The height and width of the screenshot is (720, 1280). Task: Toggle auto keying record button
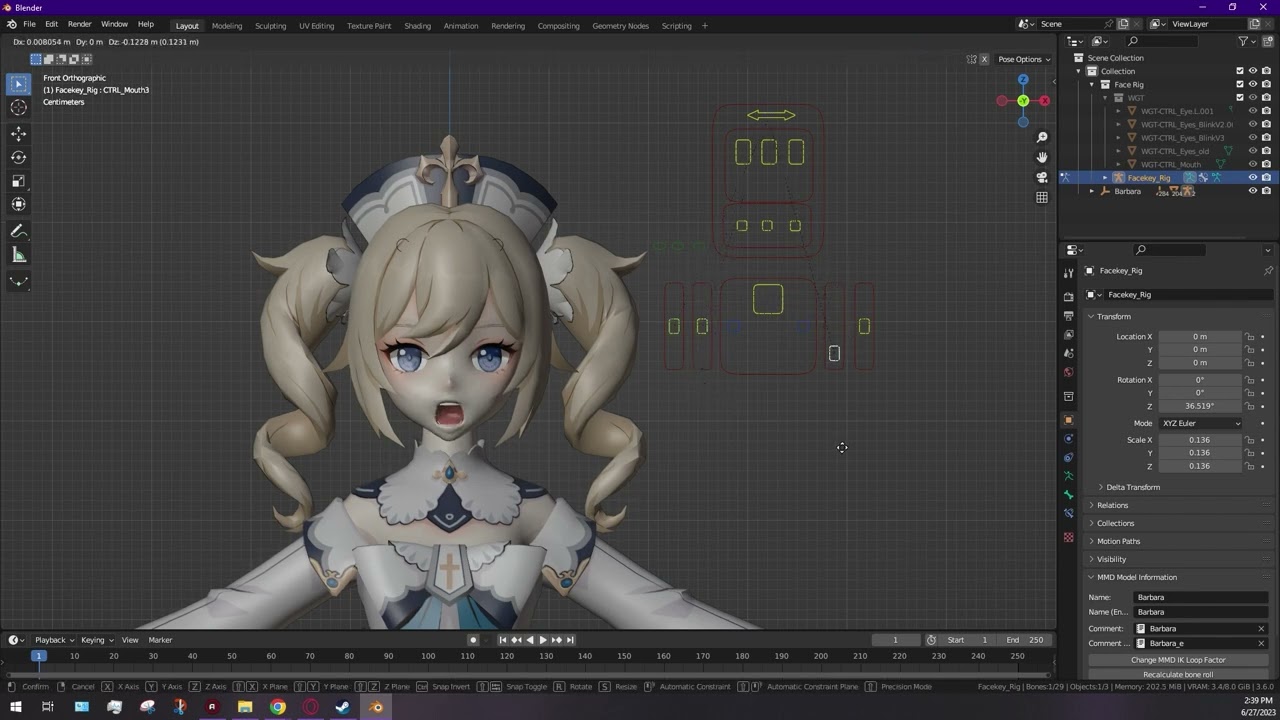click(x=473, y=640)
